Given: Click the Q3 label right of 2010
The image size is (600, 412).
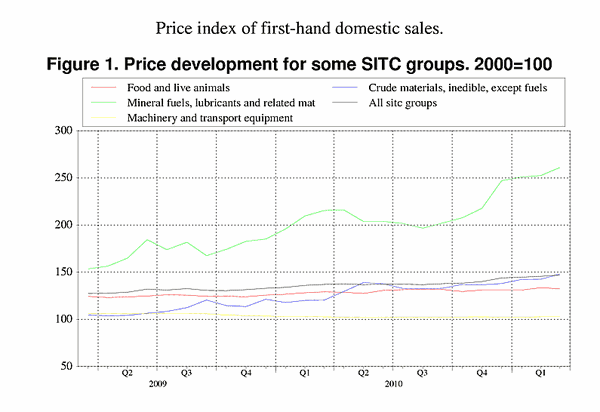Looking at the screenshot, I should coord(422,373).
